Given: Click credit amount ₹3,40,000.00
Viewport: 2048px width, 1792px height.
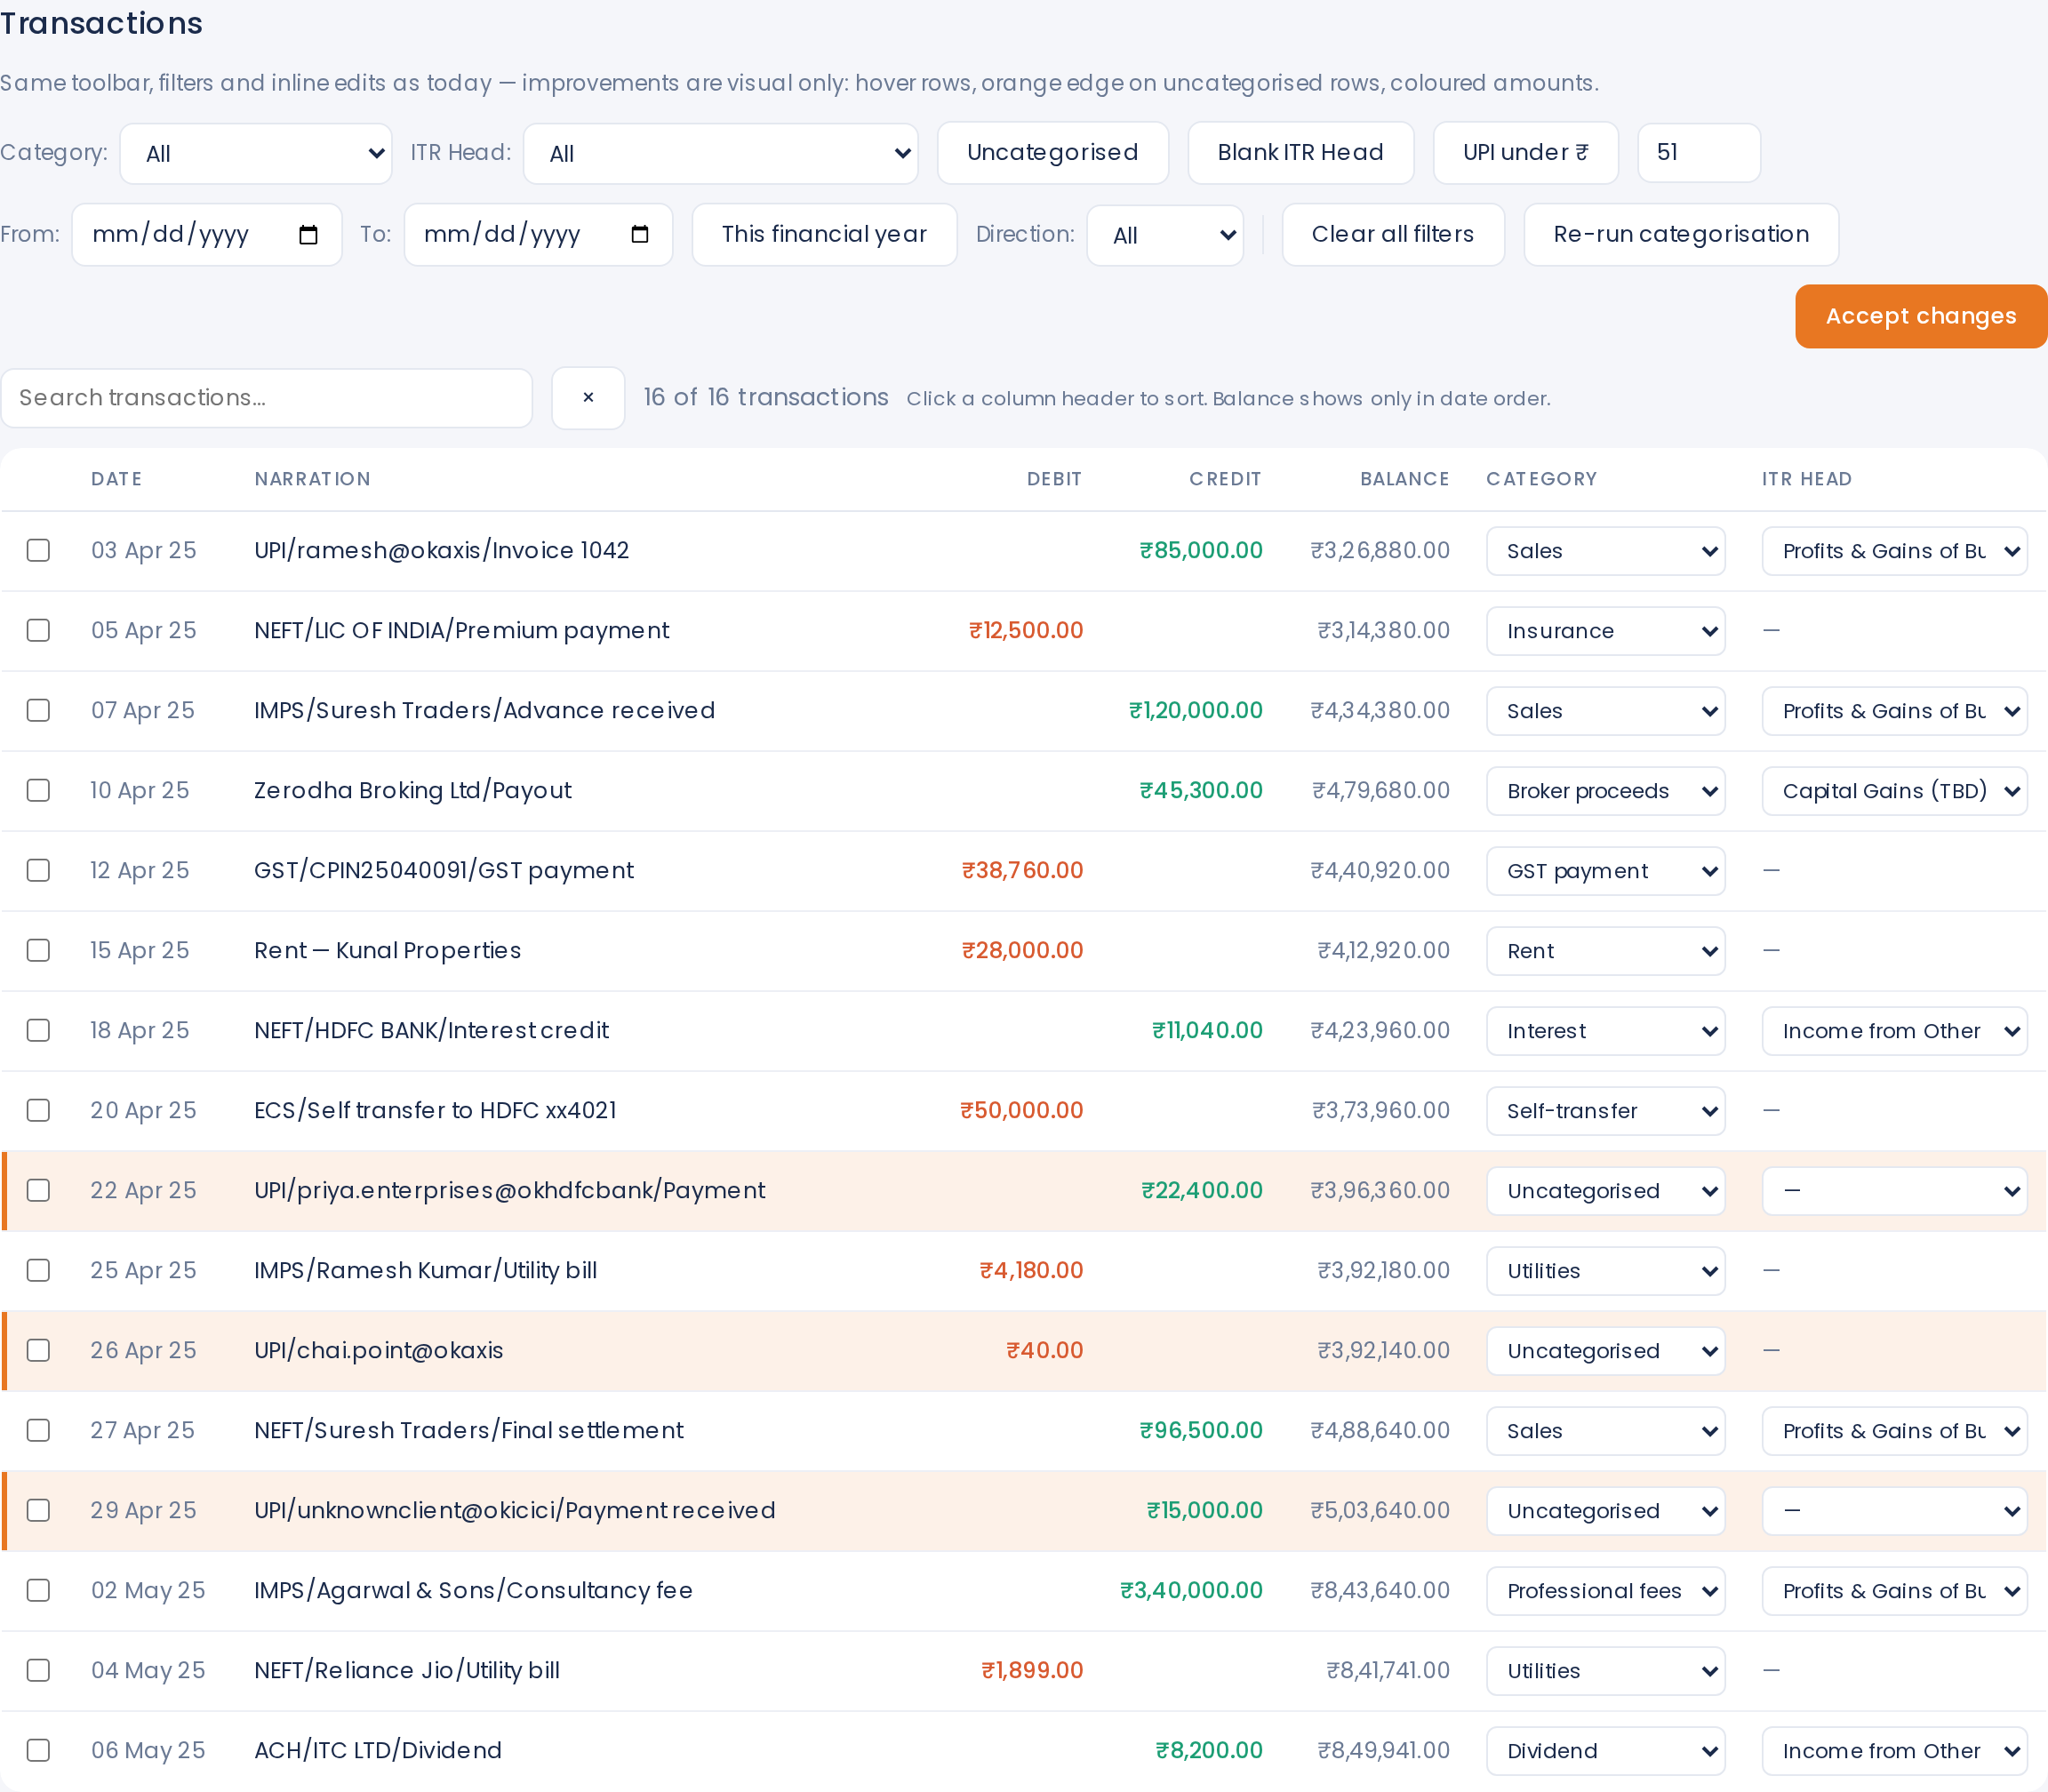Looking at the screenshot, I should tap(1191, 1591).
